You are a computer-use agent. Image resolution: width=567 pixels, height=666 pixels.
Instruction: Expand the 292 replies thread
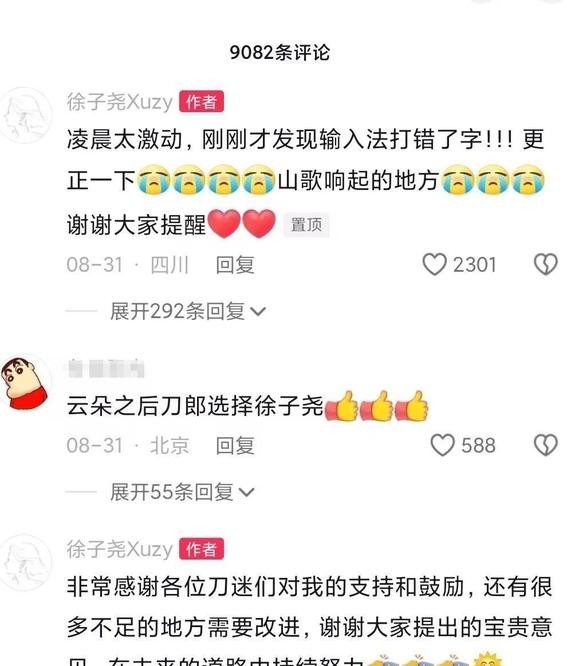[188, 311]
